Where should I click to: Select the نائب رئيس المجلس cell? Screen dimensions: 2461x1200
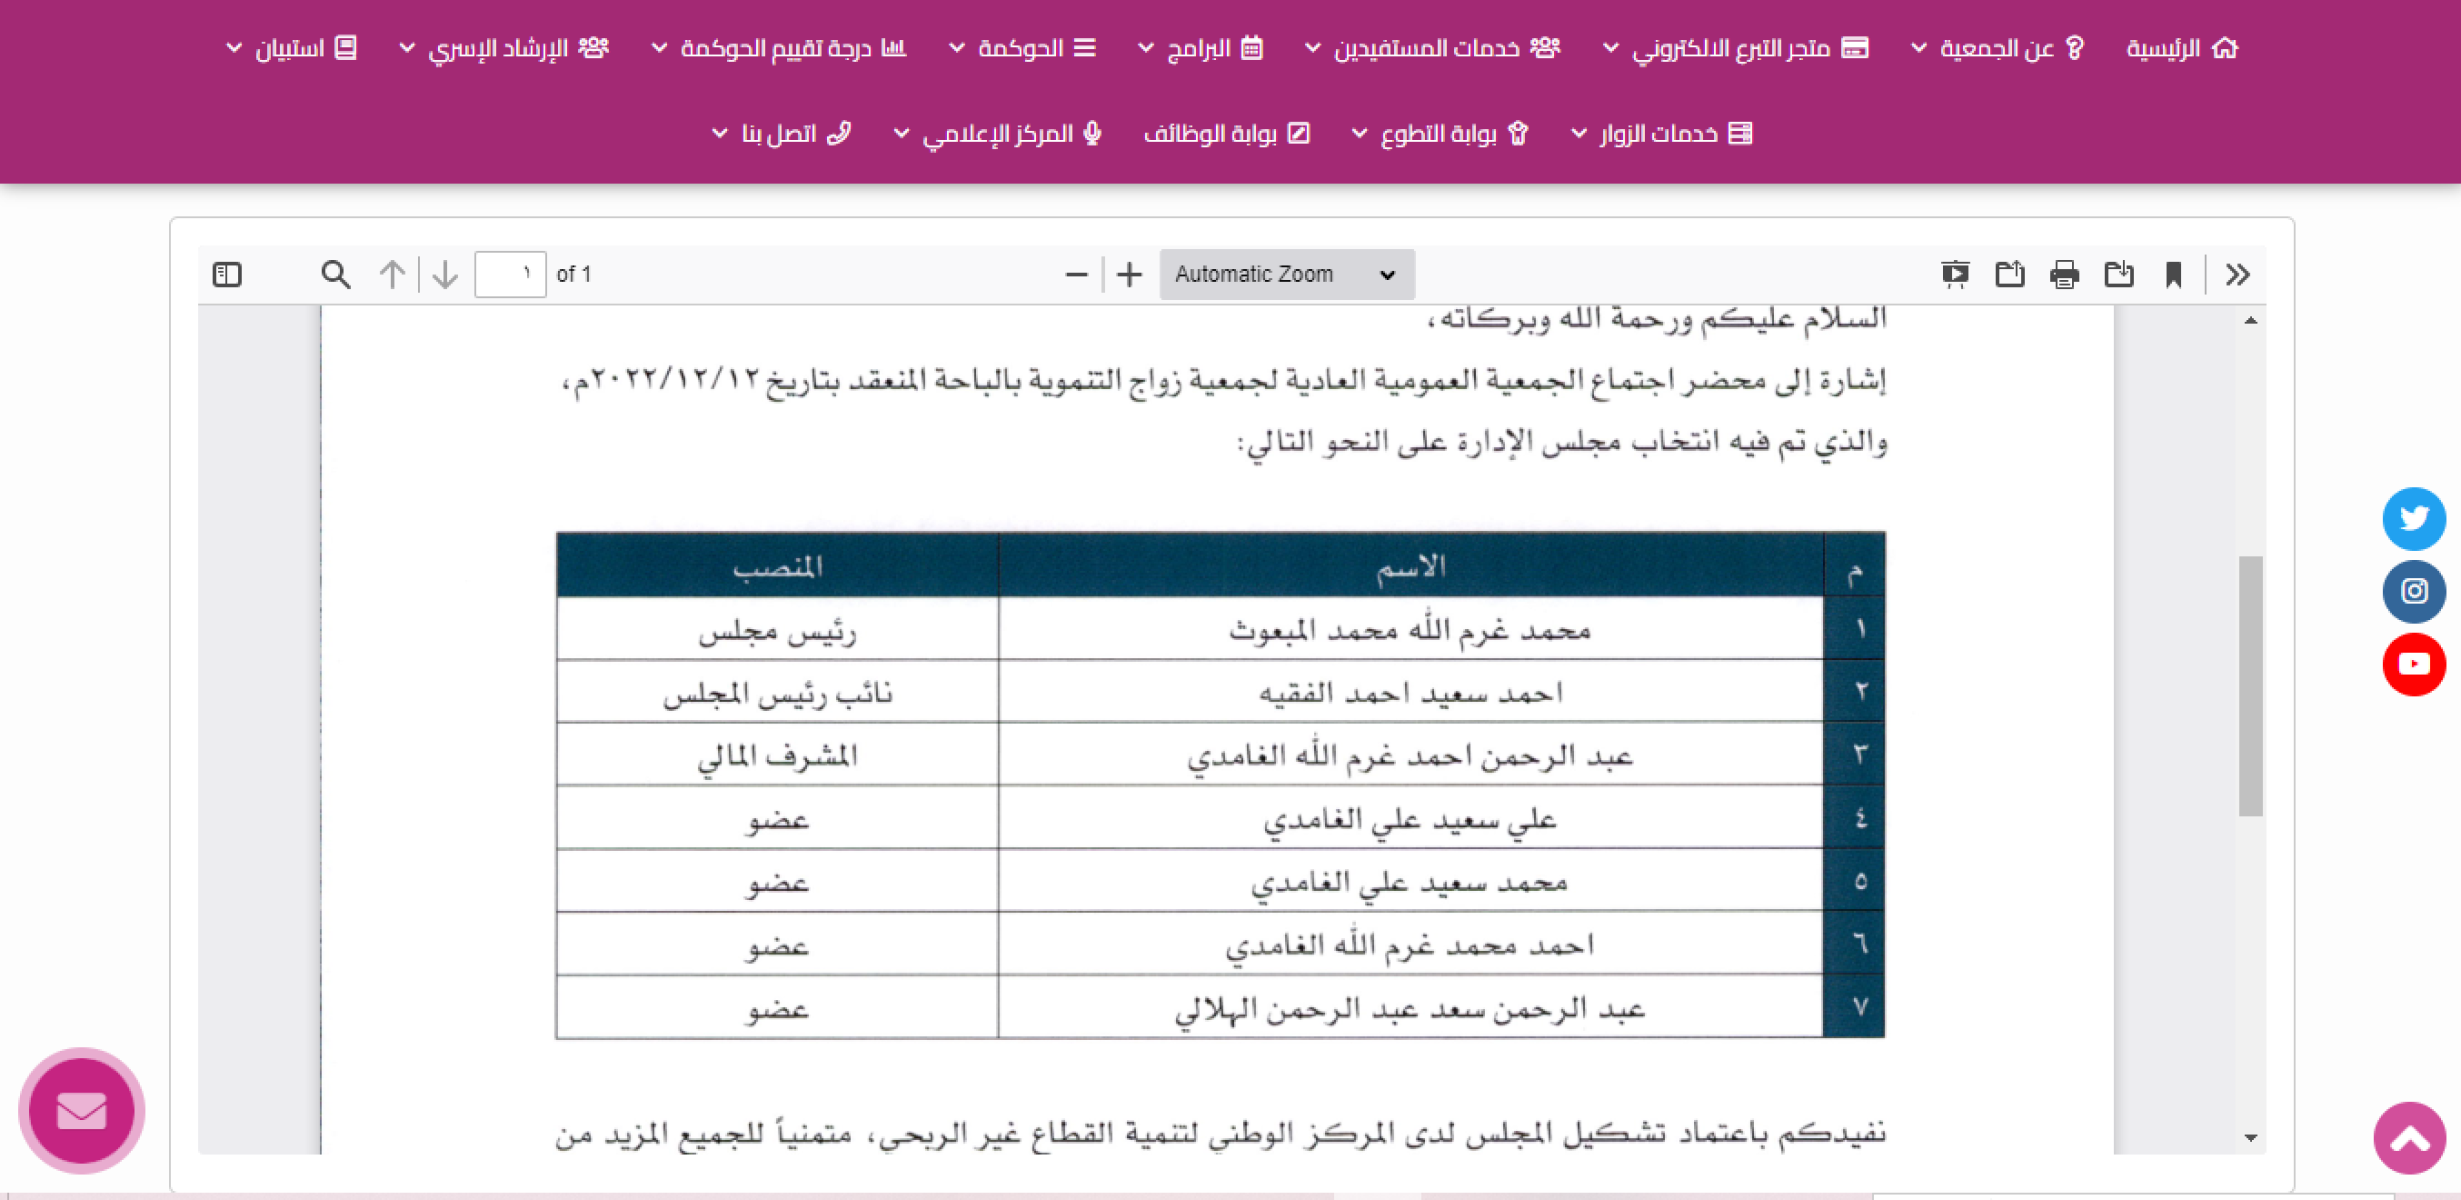pyautogui.click(x=777, y=693)
